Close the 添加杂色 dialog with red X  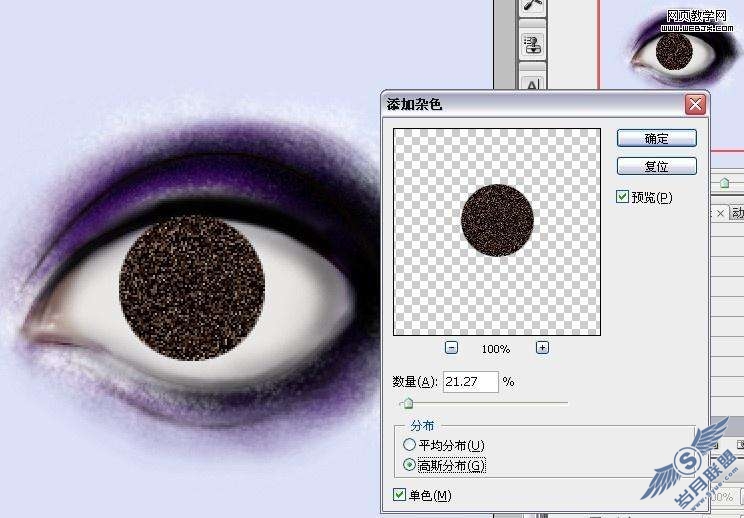tap(695, 104)
